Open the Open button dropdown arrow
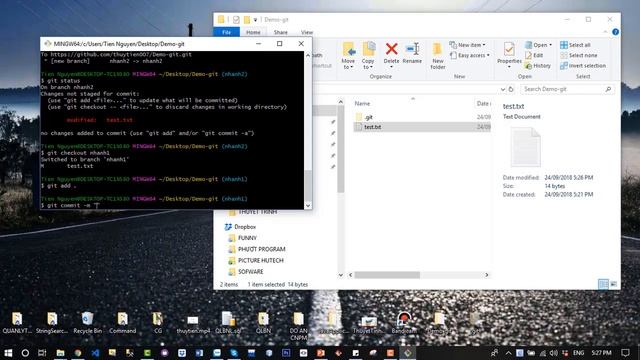Viewport: 640px width, 360px height. (x=550, y=45)
